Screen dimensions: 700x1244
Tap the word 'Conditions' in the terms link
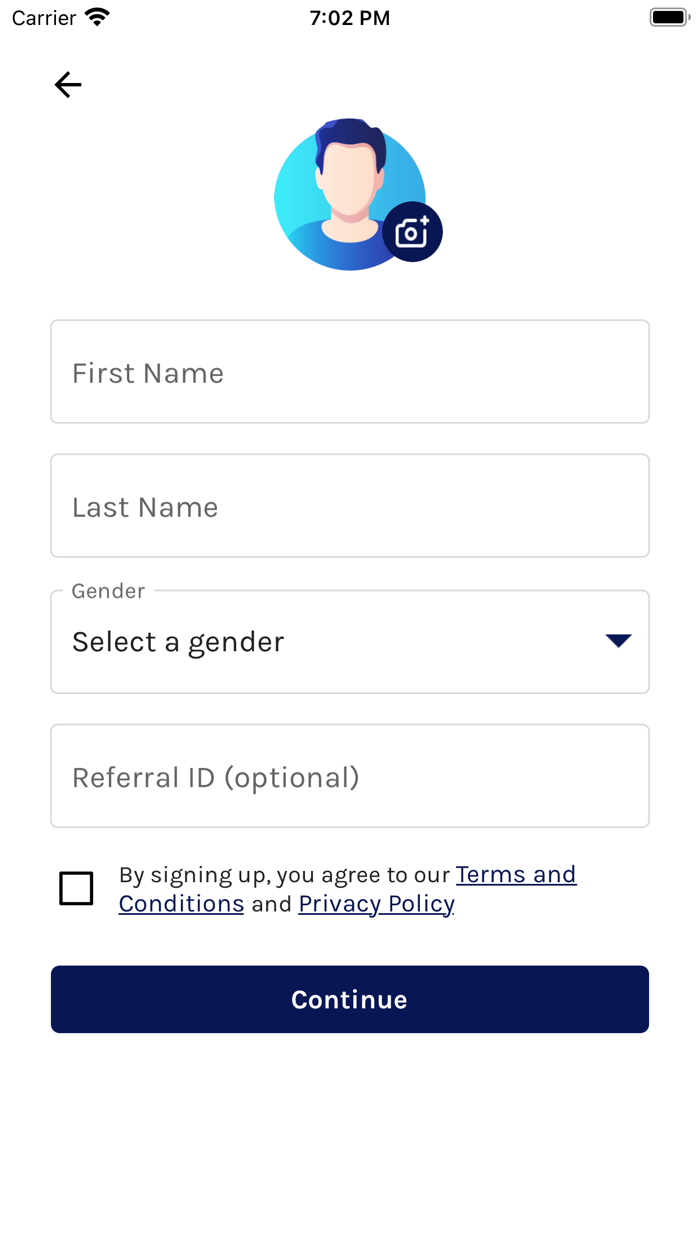click(x=181, y=904)
